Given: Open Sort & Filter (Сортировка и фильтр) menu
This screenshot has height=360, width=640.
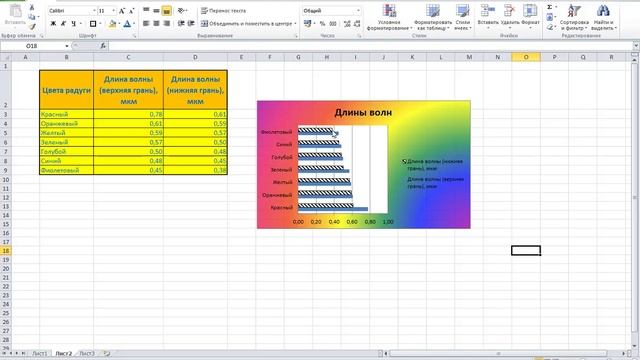Looking at the screenshot, I should (574, 17).
